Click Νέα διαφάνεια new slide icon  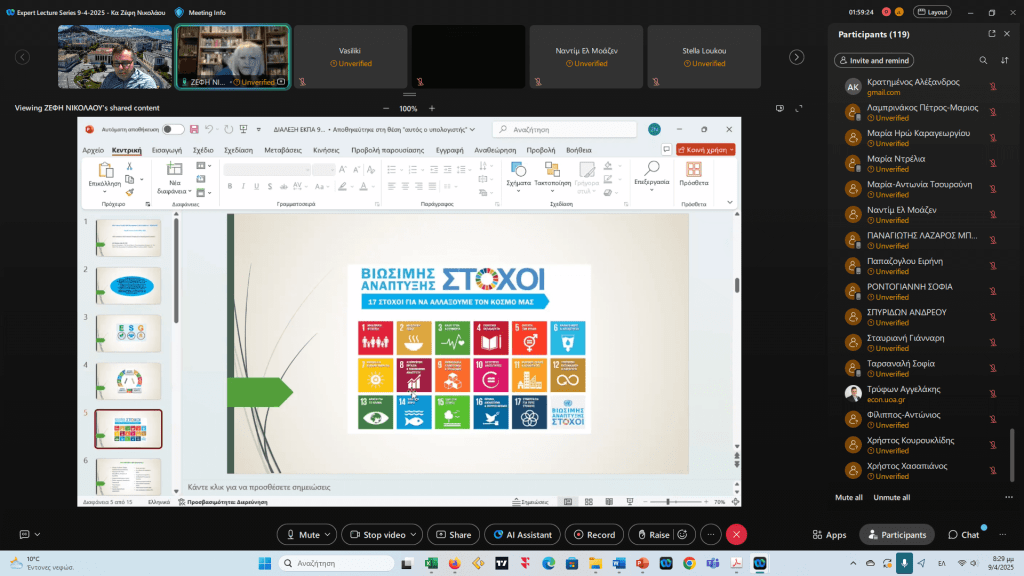point(174,170)
